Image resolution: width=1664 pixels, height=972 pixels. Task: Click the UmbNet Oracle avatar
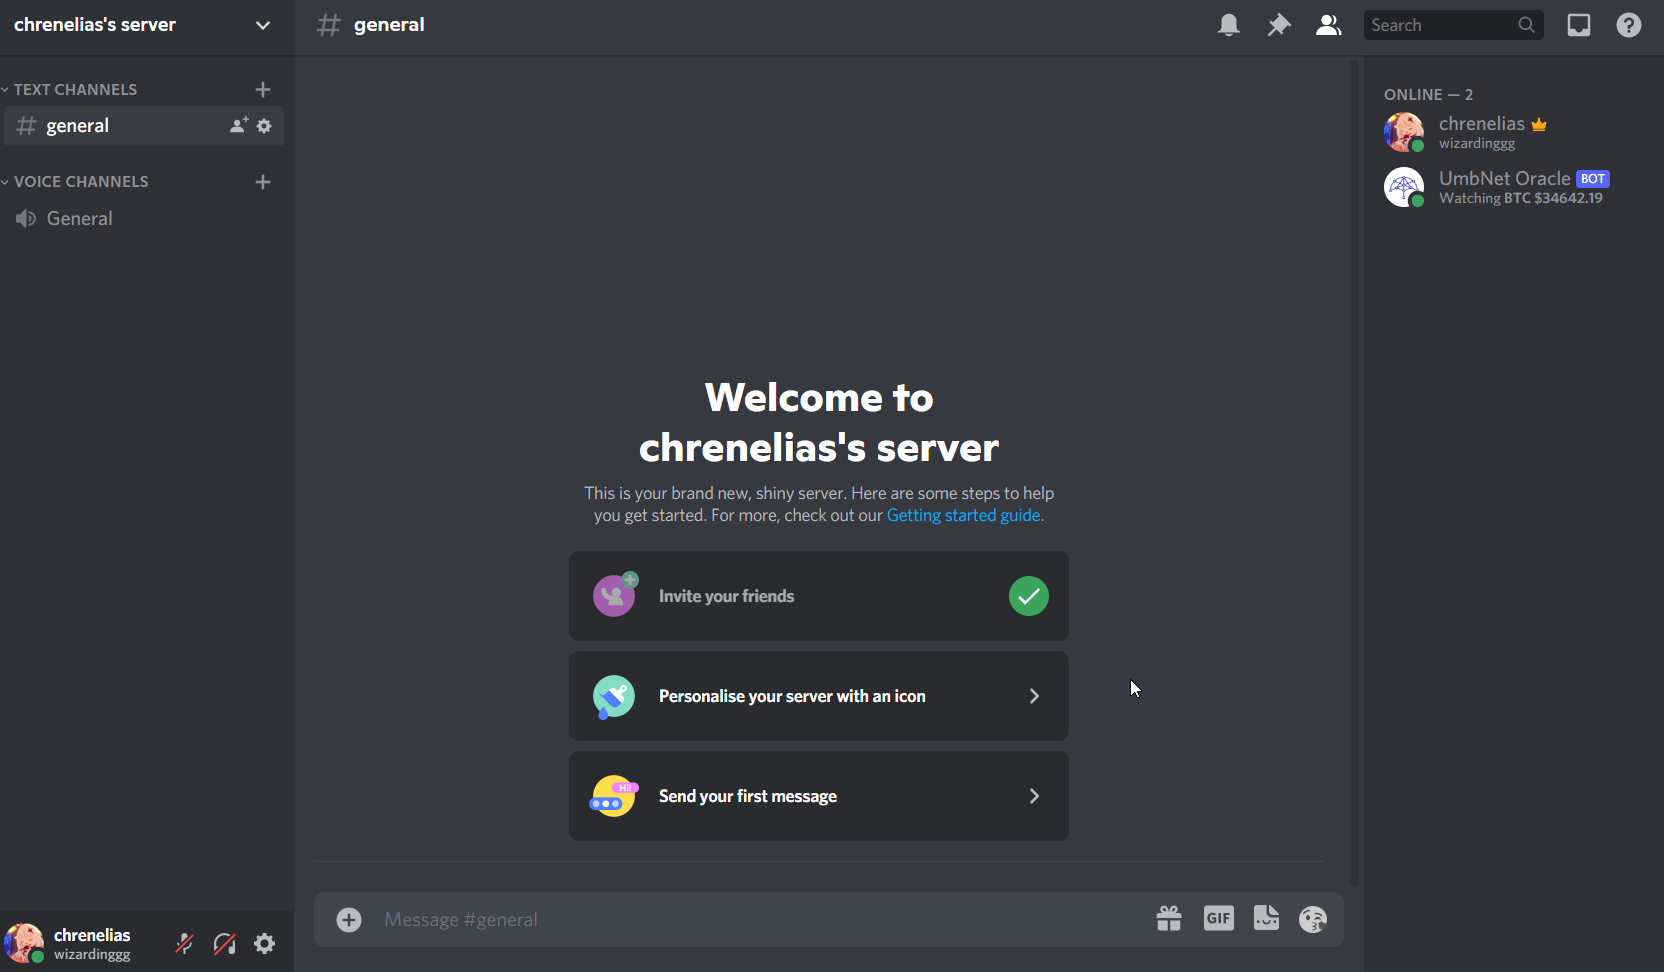(1404, 187)
